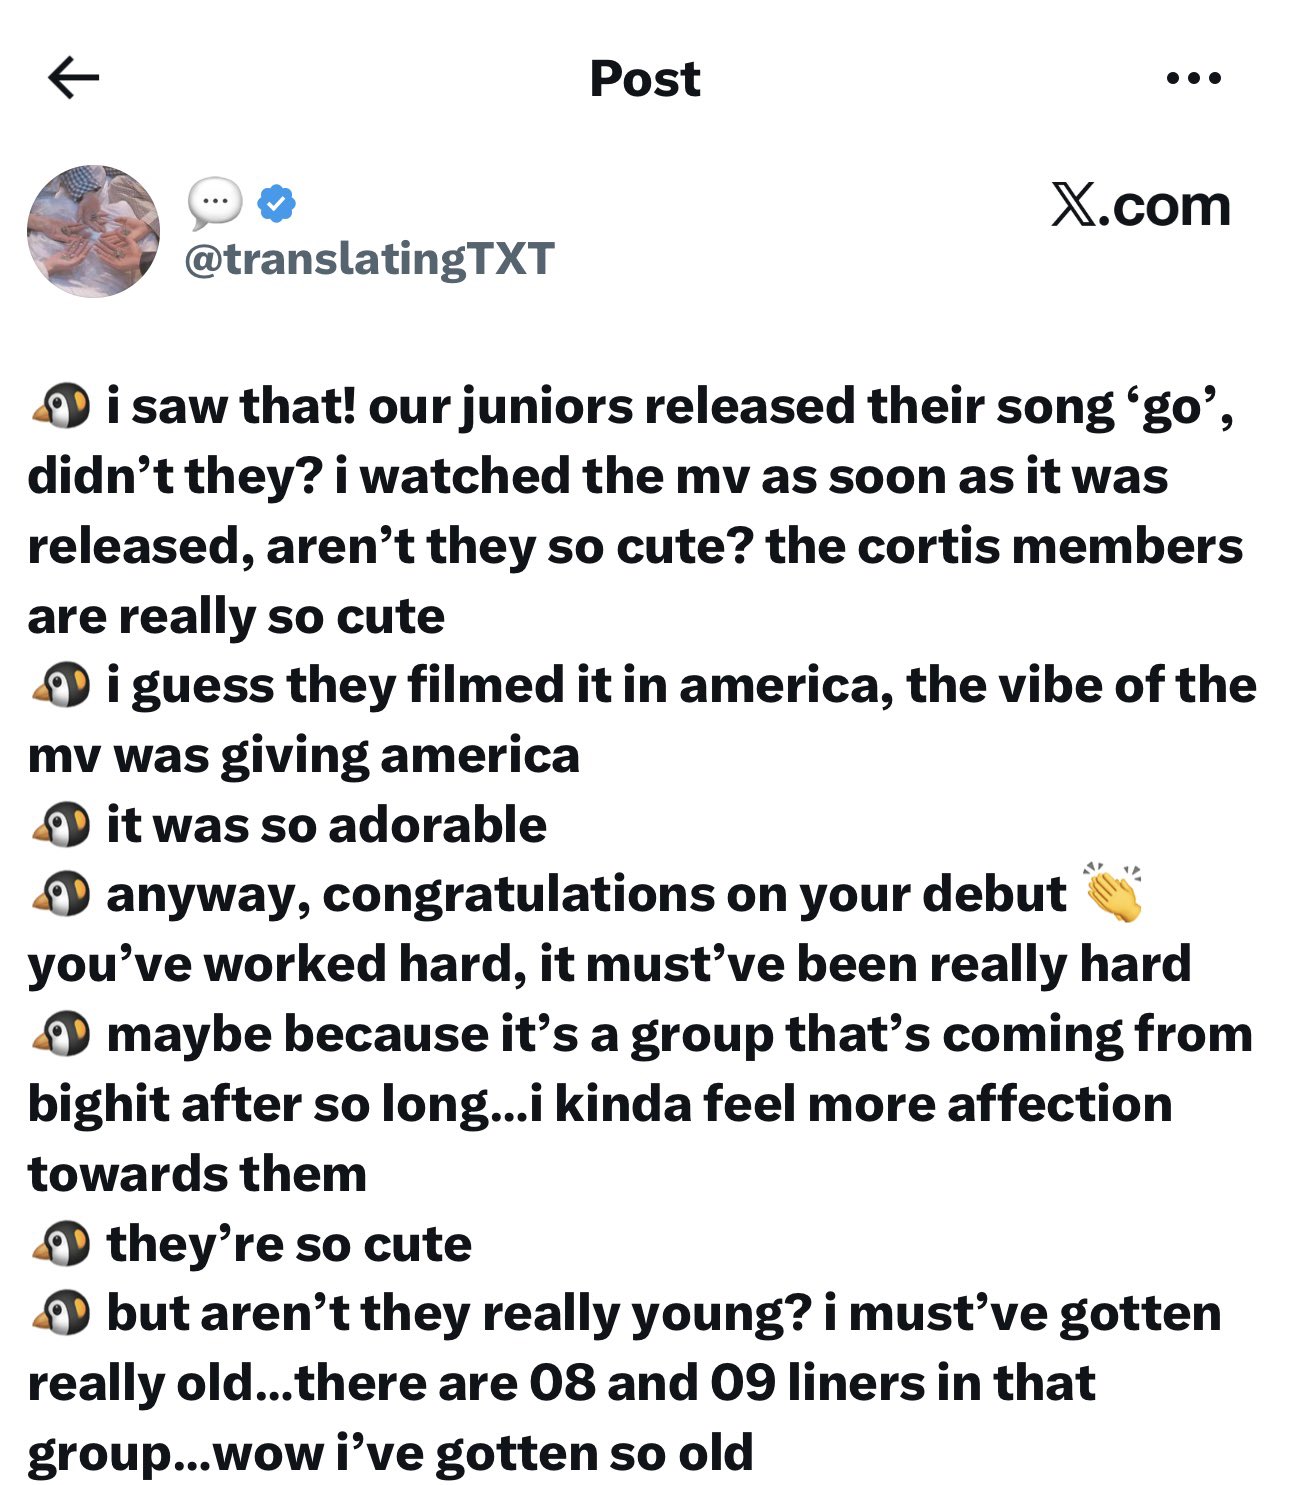Click the text 'it was so adorable'
This screenshot has height=1485, width=1290.
327,825
